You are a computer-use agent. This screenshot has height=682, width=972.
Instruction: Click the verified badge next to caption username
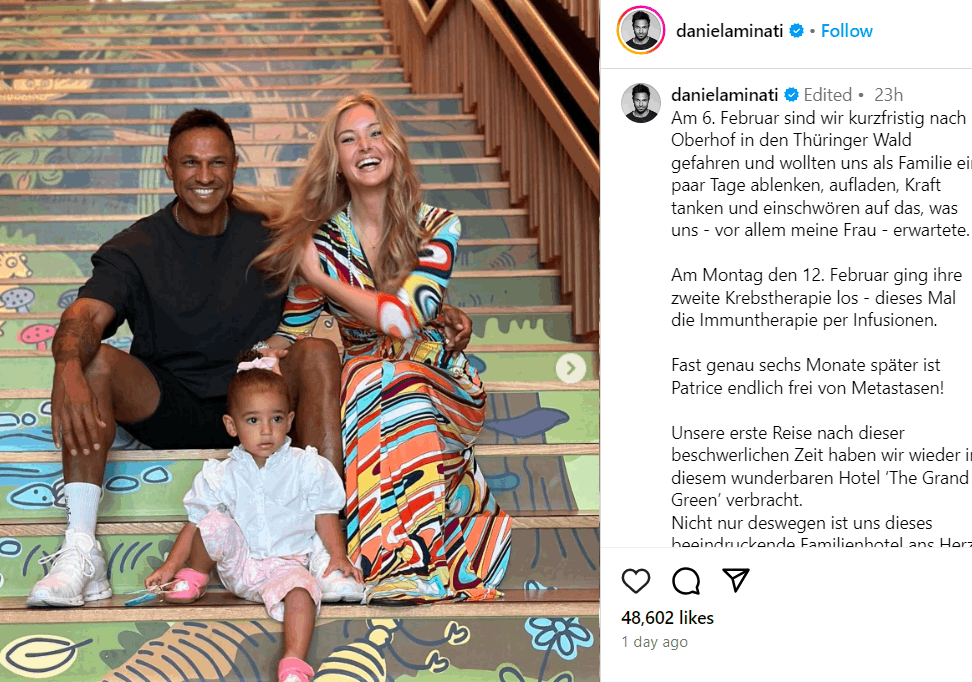coord(791,95)
